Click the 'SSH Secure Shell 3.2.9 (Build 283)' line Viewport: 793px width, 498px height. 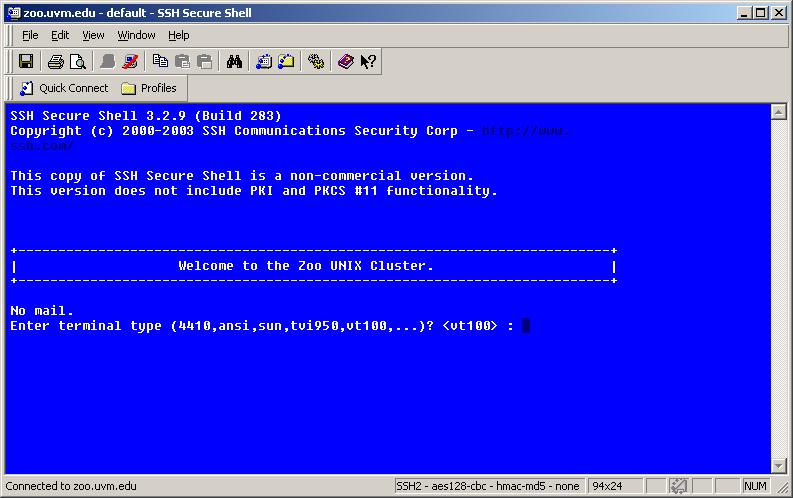tap(146, 116)
